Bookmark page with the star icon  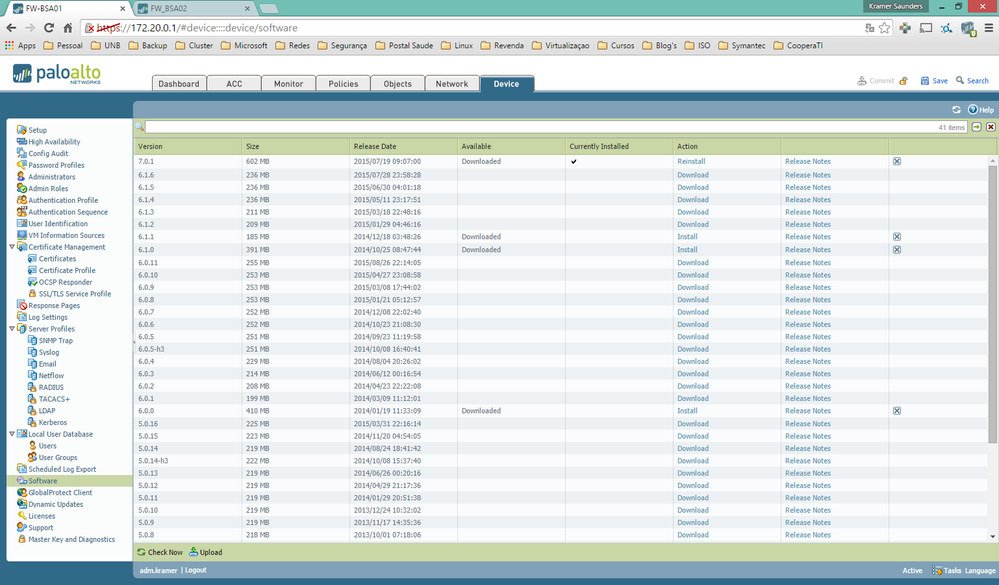click(884, 28)
